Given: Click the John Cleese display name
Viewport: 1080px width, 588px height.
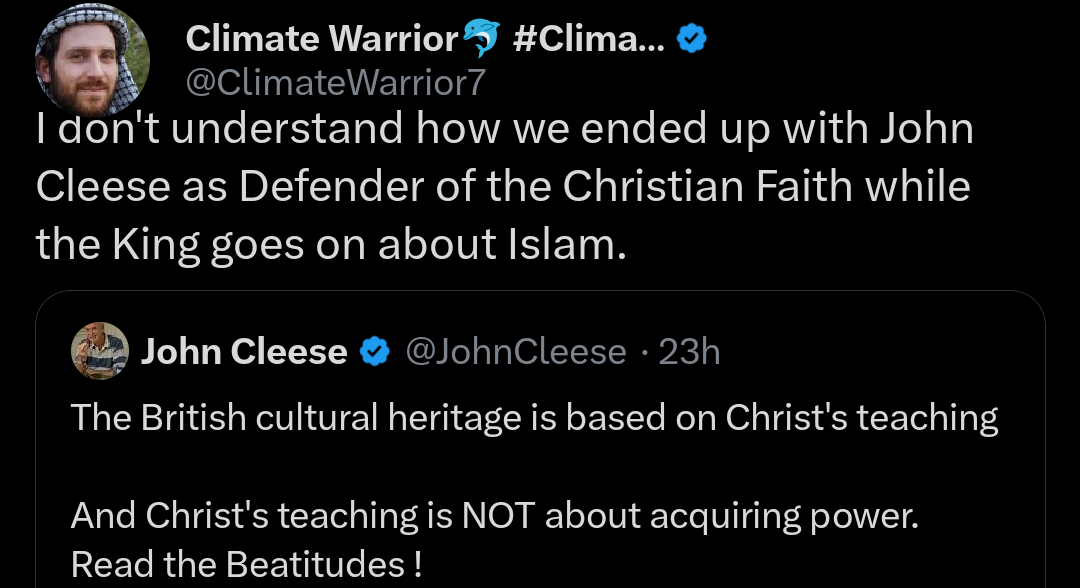Looking at the screenshot, I should (244, 352).
